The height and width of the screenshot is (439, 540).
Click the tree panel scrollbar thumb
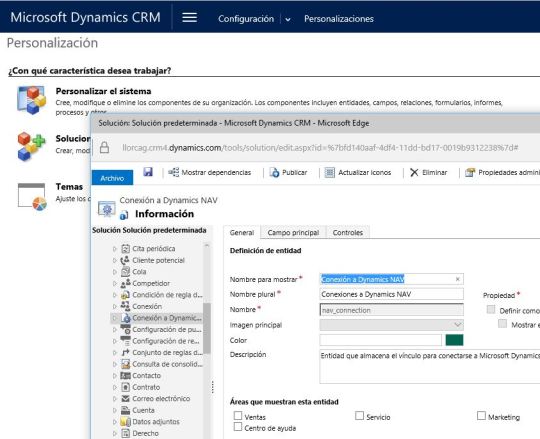(x=207, y=328)
